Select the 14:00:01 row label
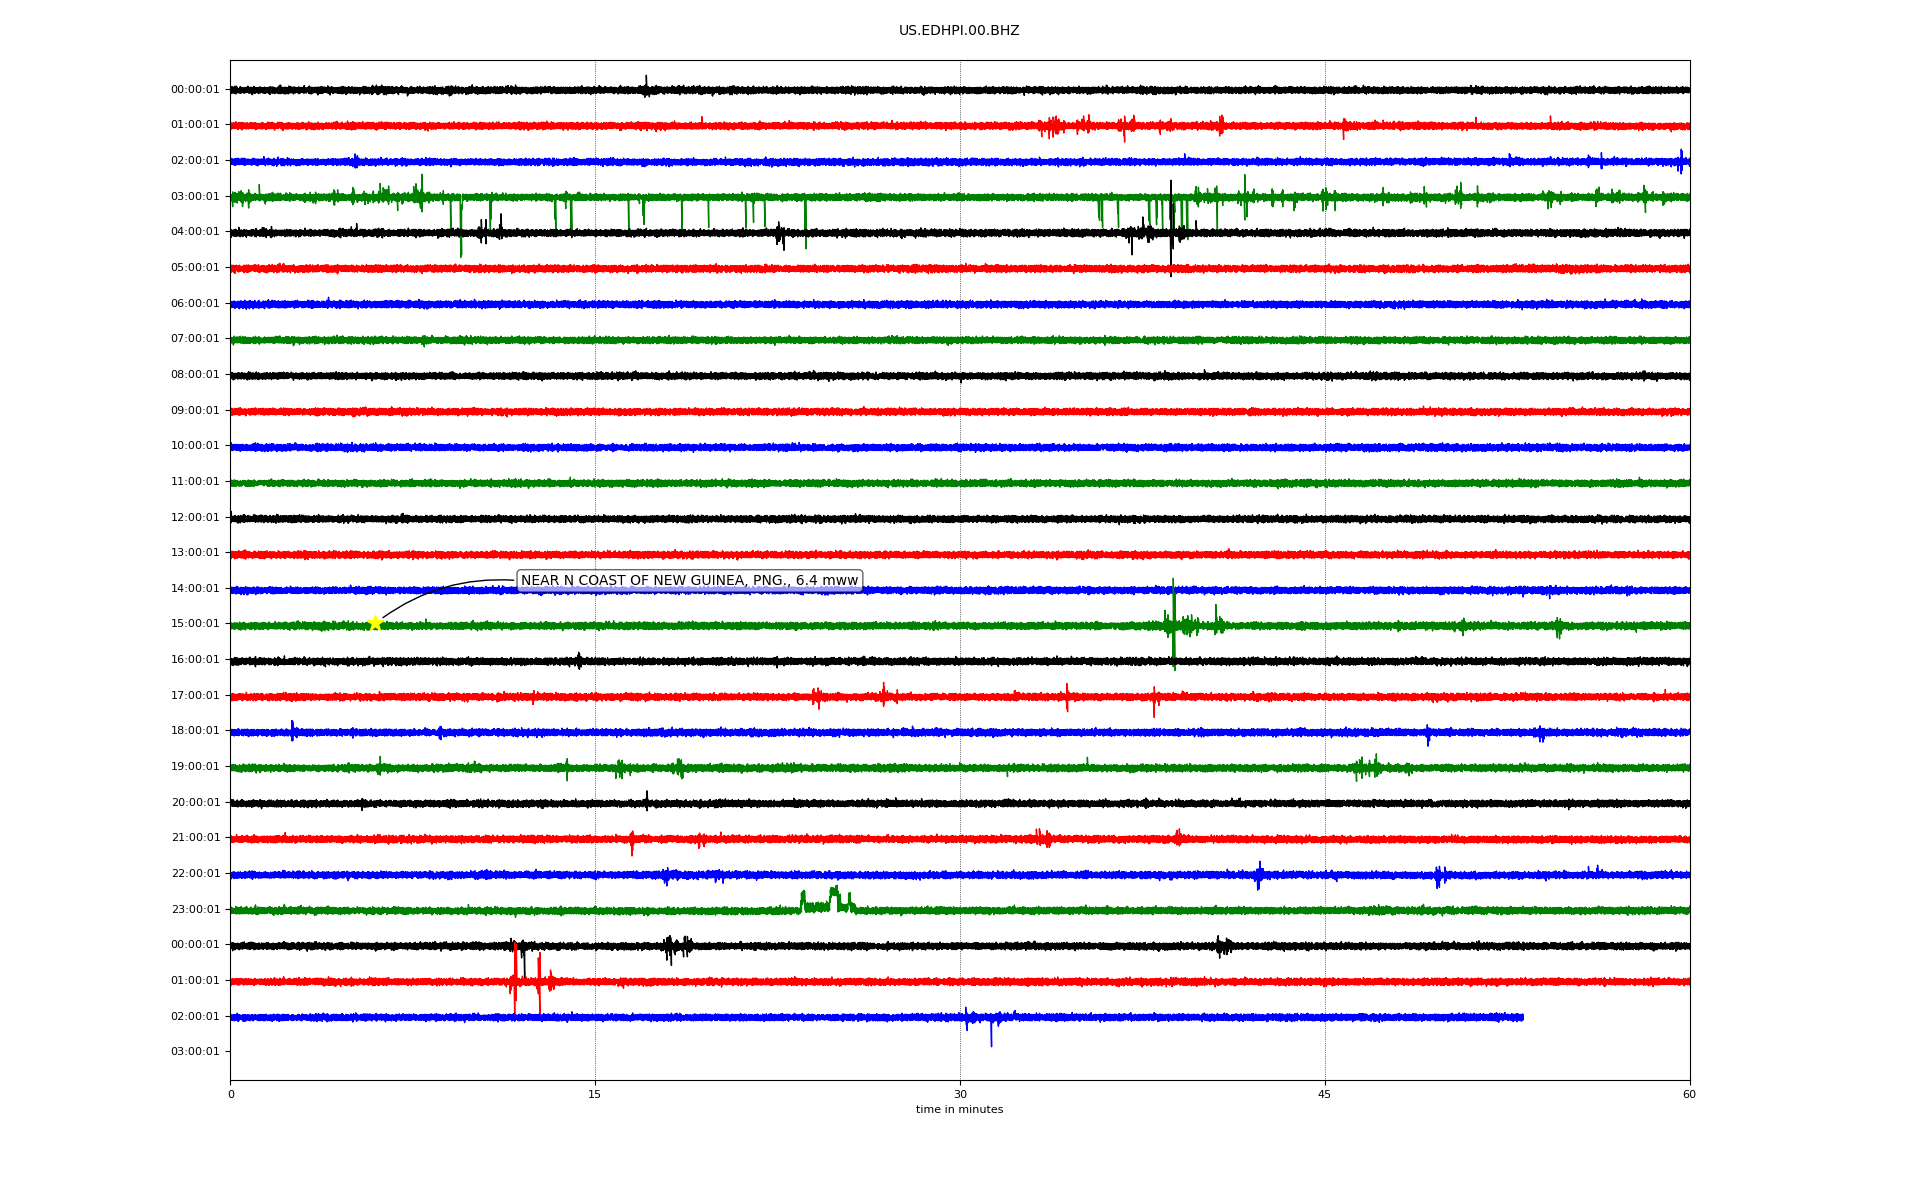 tap(195, 589)
